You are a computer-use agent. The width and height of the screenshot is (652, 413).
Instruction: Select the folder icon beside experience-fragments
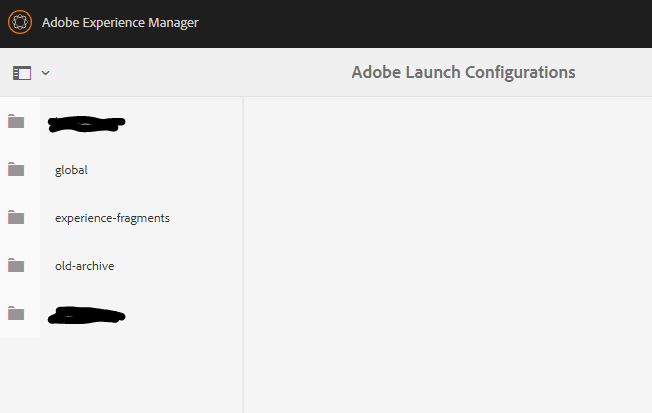click(16, 218)
